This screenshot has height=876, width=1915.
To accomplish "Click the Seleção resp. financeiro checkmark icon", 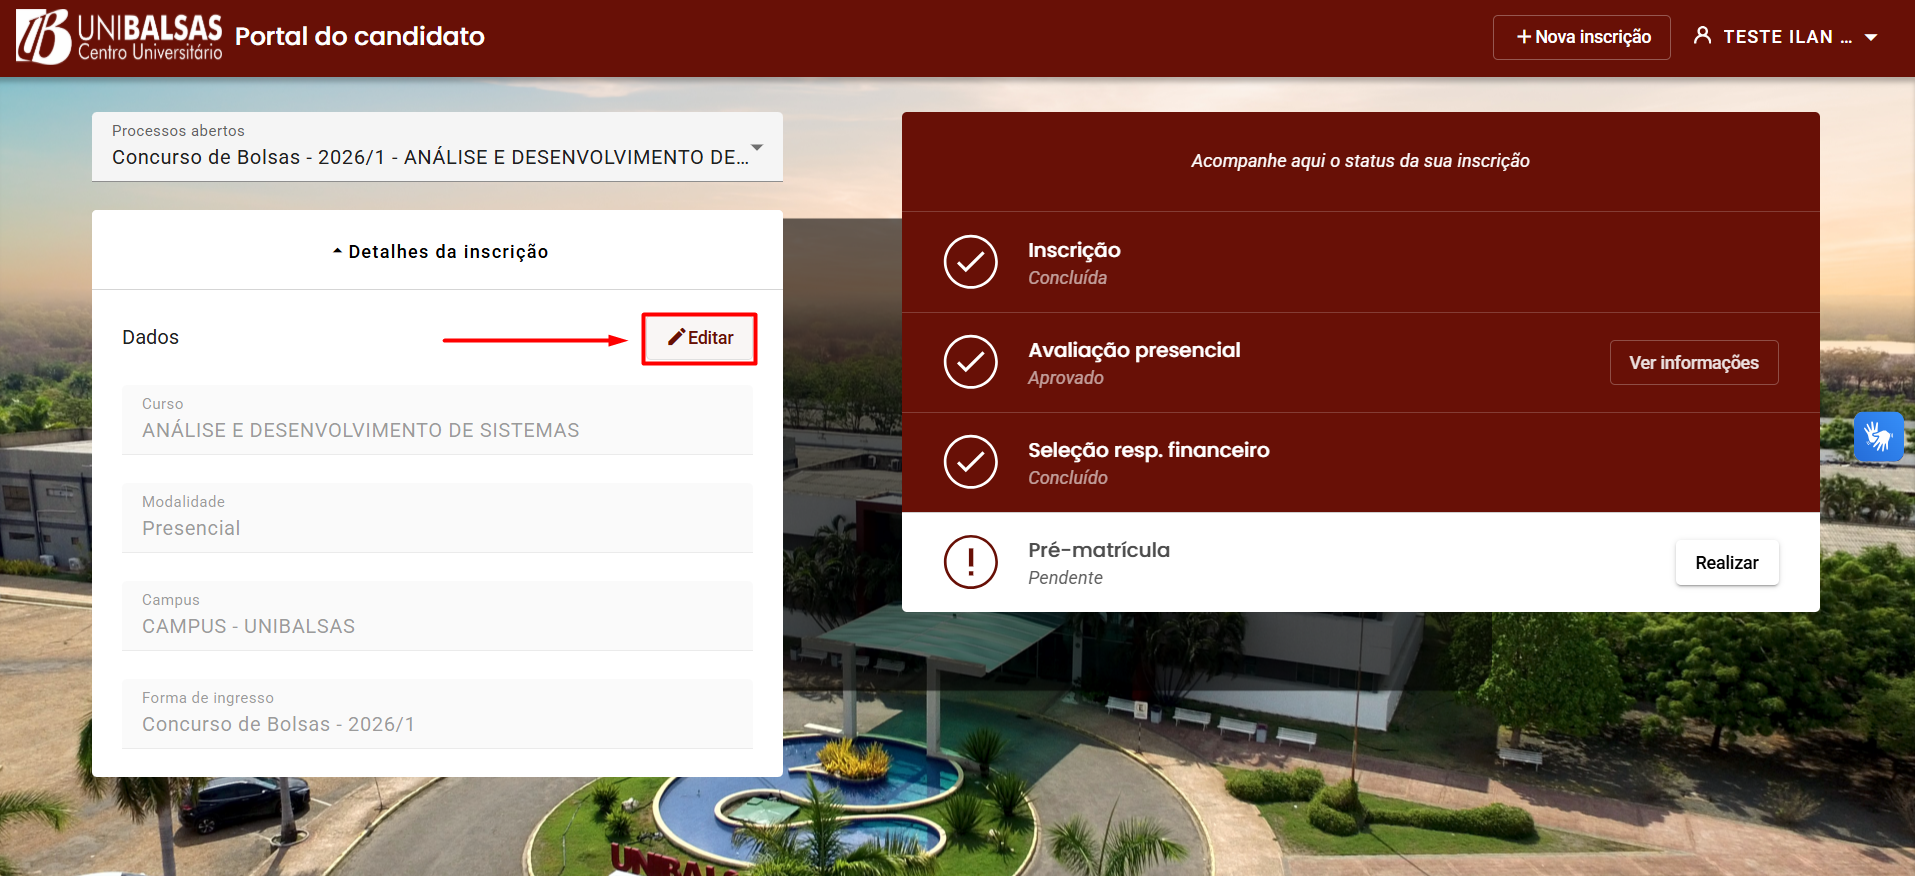I will point(970,462).
